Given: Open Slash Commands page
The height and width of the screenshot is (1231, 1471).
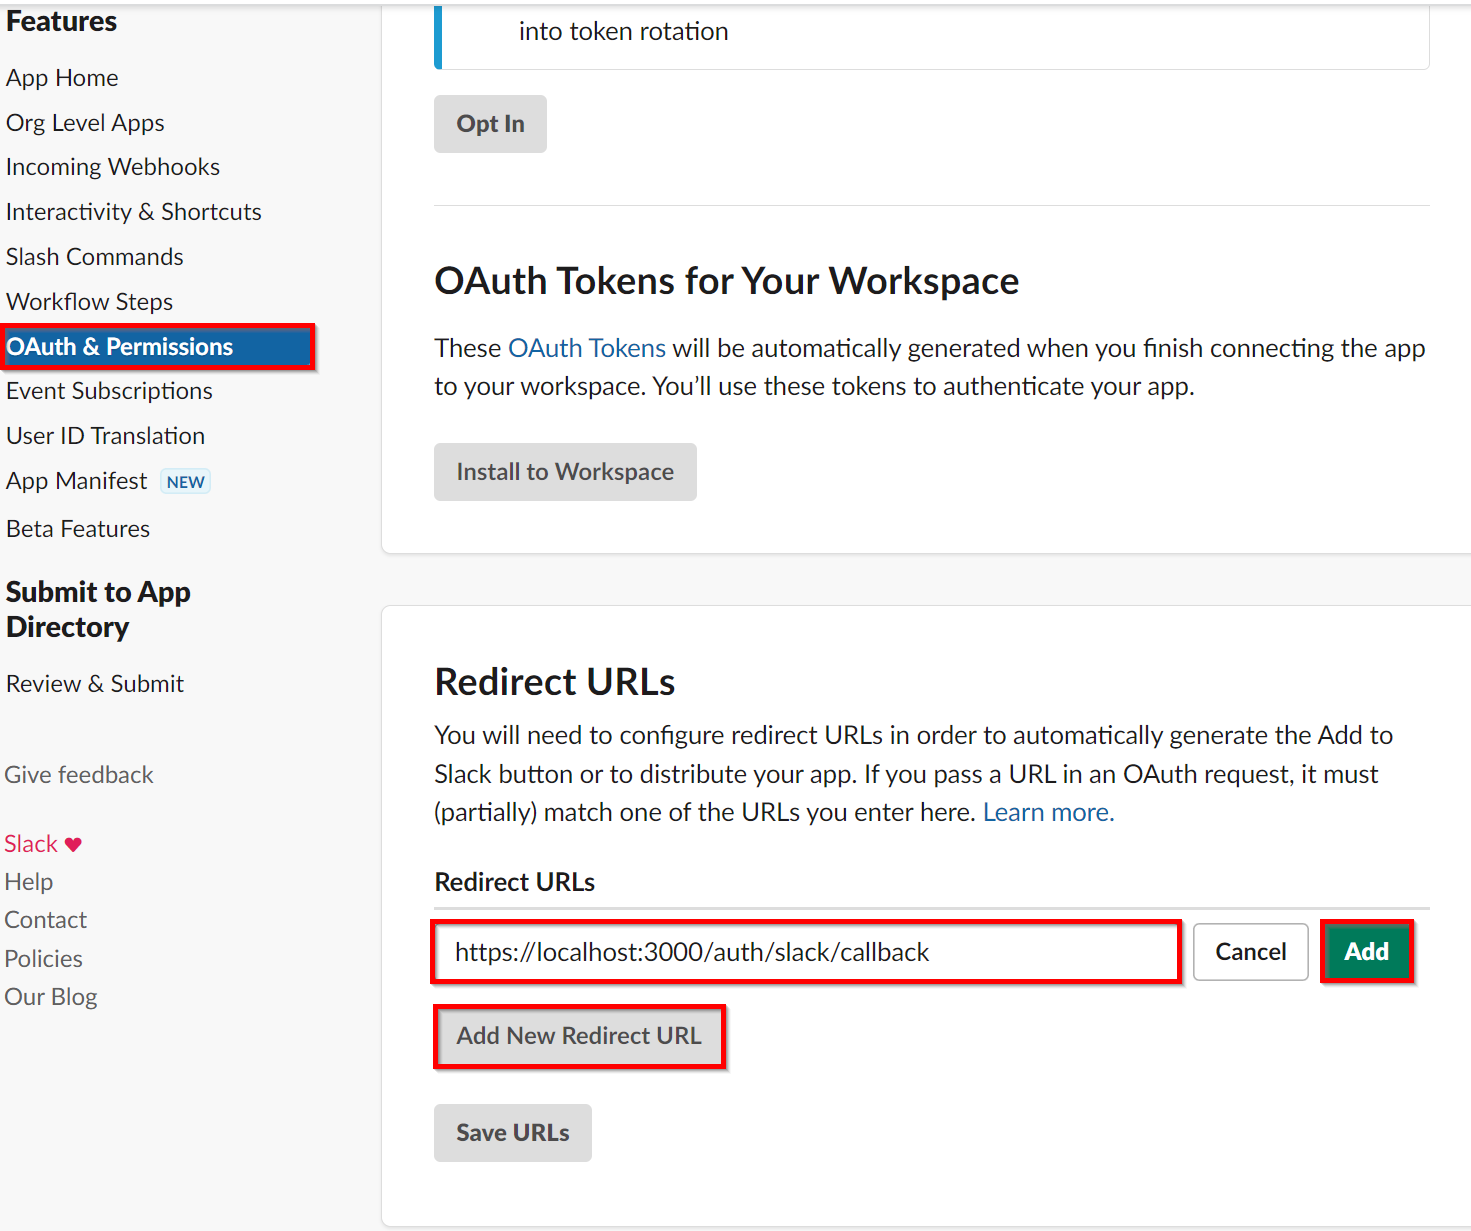Looking at the screenshot, I should click(x=95, y=257).
